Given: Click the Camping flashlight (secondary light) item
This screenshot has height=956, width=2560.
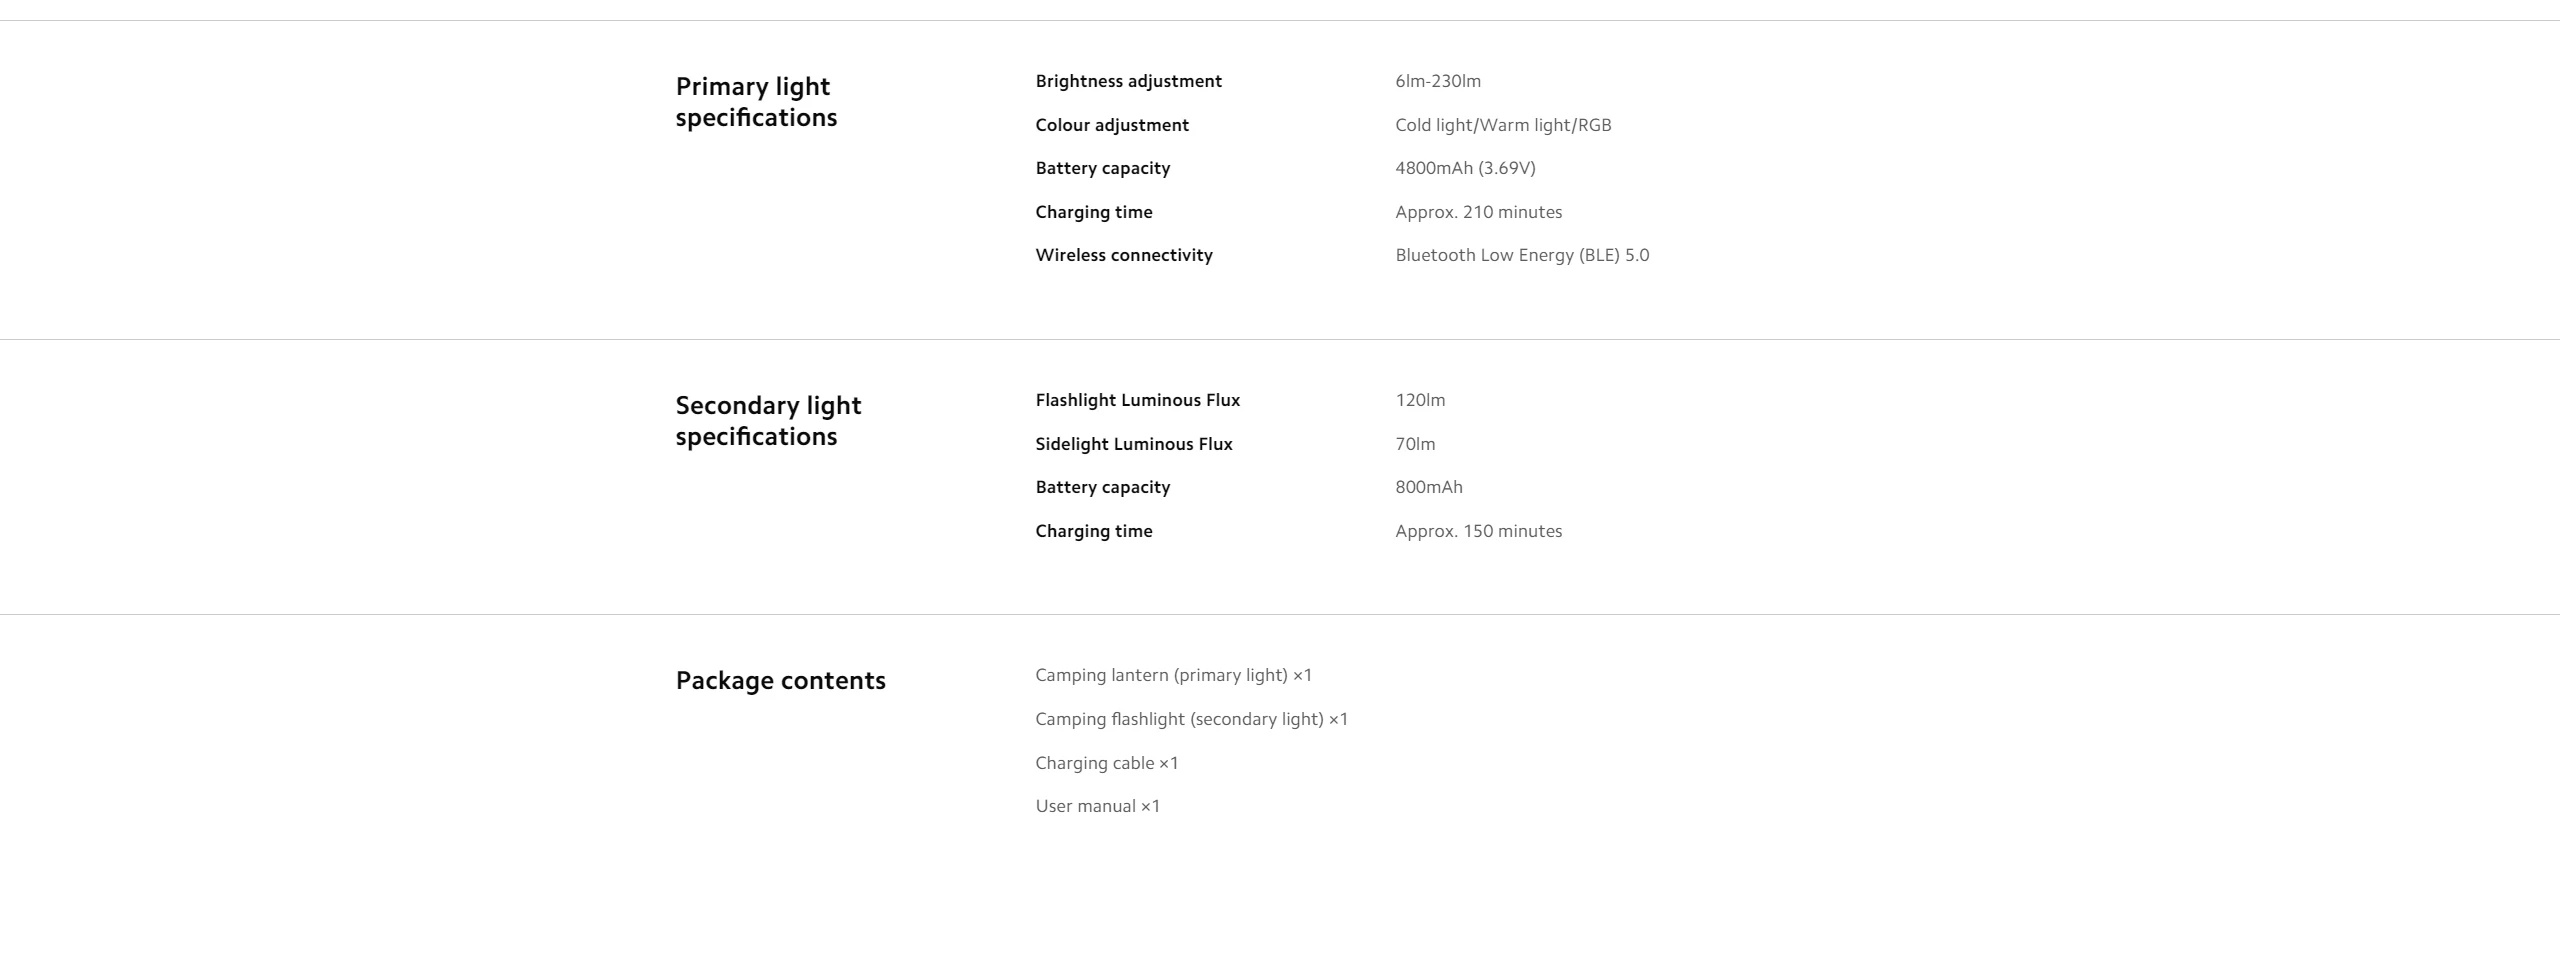Looking at the screenshot, I should click(x=1191, y=719).
